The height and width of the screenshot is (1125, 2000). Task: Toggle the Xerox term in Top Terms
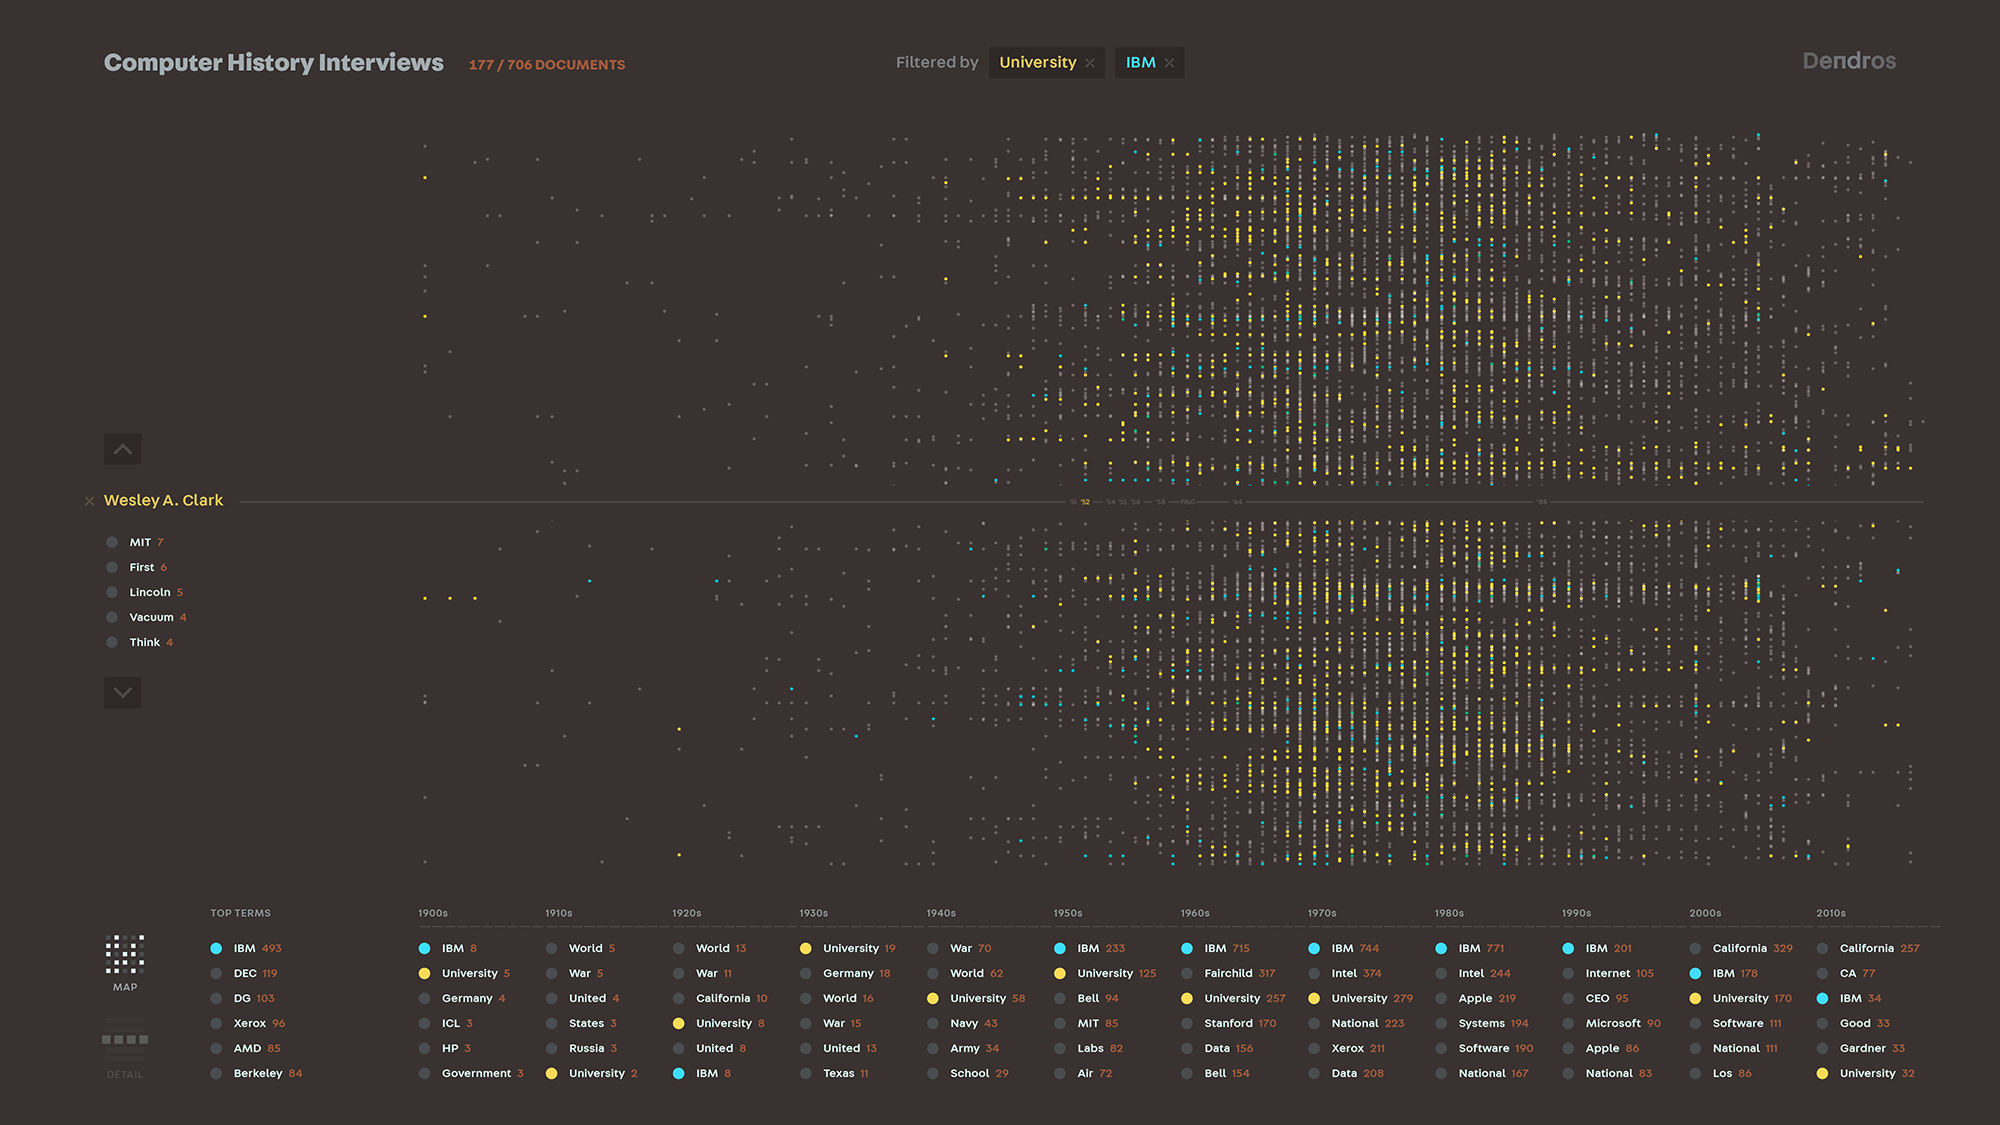(x=249, y=1023)
